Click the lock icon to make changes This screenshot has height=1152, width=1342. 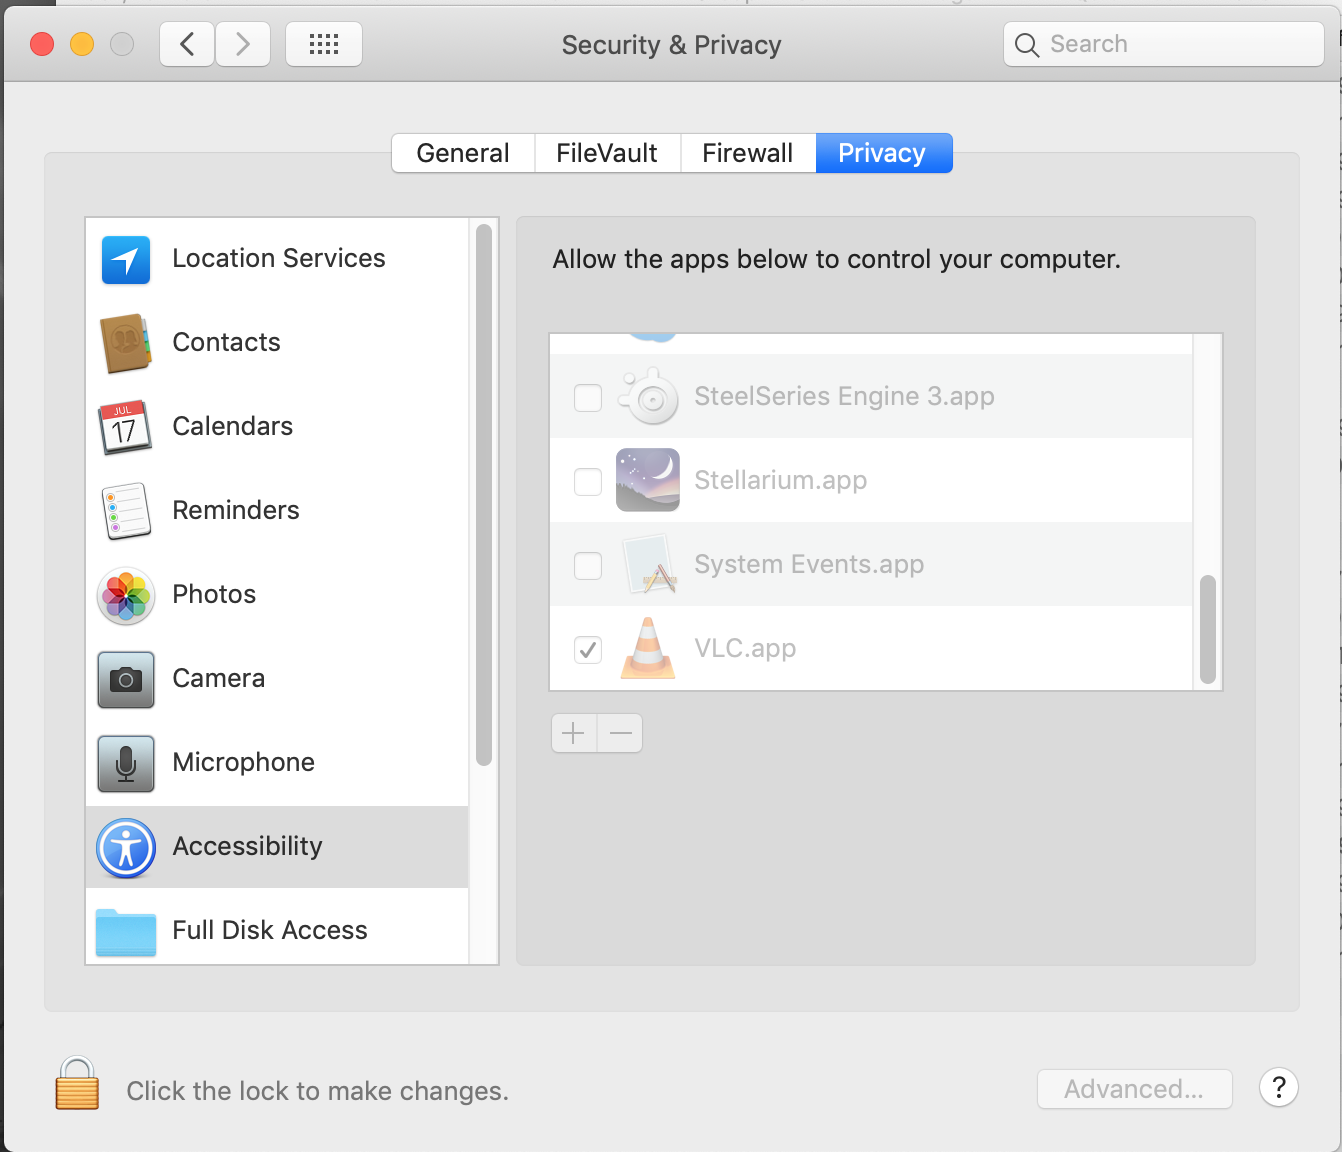point(77,1085)
